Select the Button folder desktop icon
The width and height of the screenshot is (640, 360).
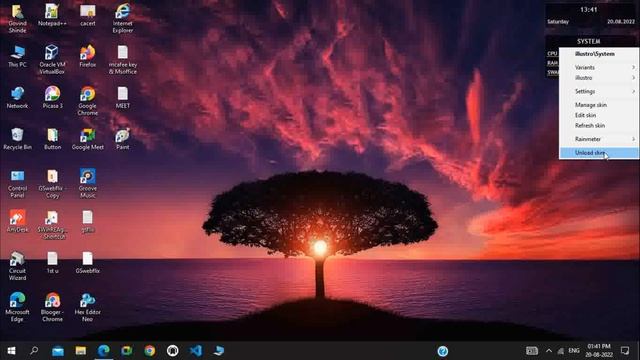point(52,139)
